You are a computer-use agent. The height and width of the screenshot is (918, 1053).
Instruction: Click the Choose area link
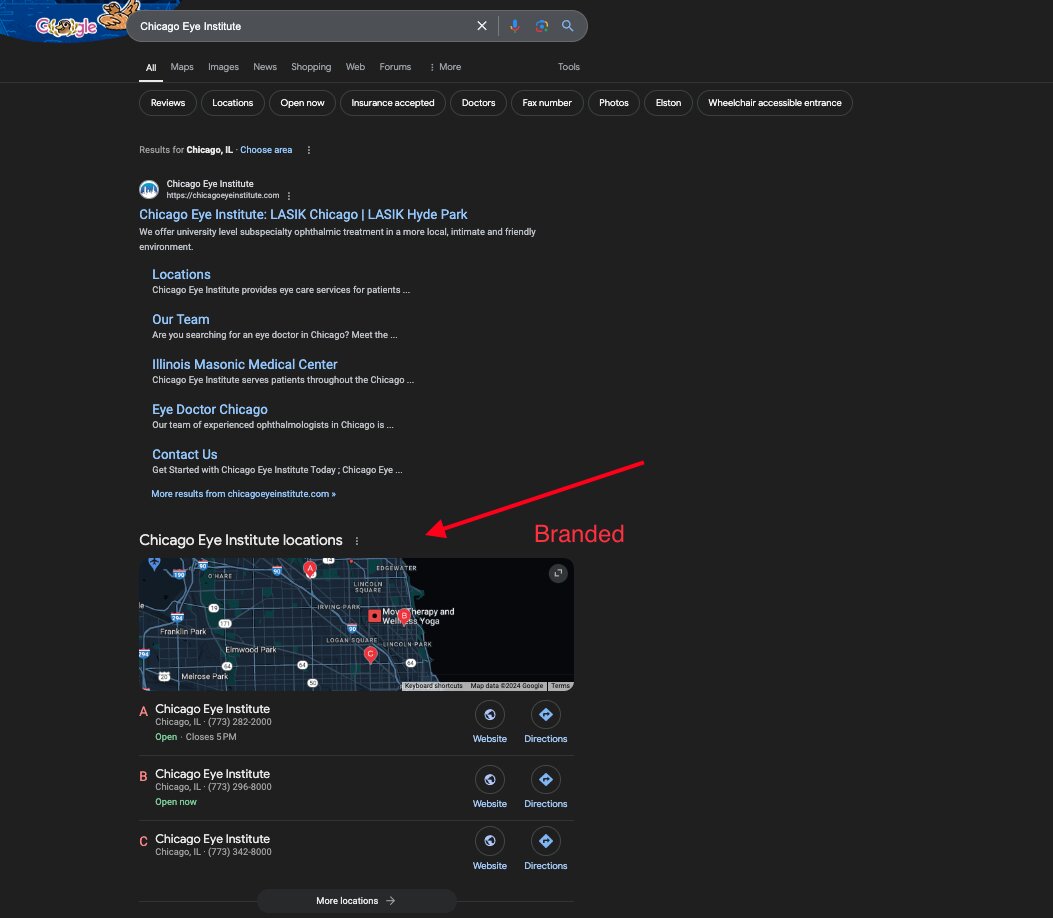click(x=266, y=150)
